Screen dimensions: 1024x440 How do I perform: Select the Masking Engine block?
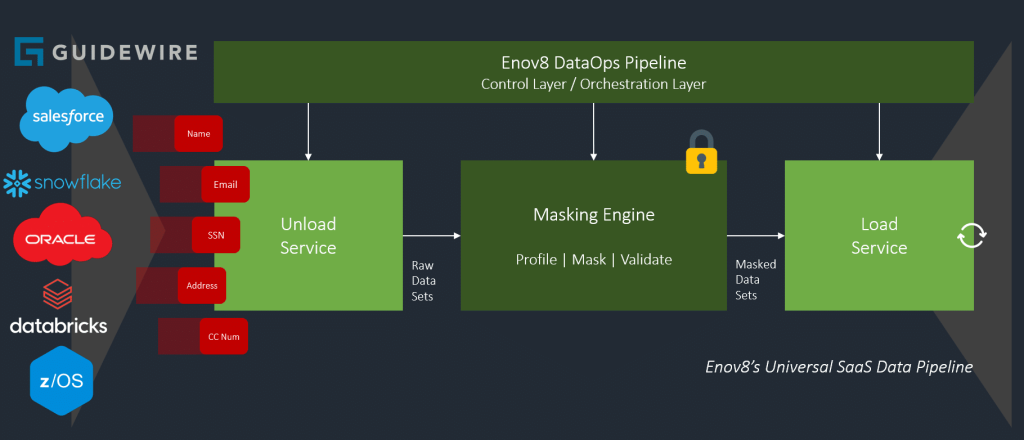coord(593,235)
